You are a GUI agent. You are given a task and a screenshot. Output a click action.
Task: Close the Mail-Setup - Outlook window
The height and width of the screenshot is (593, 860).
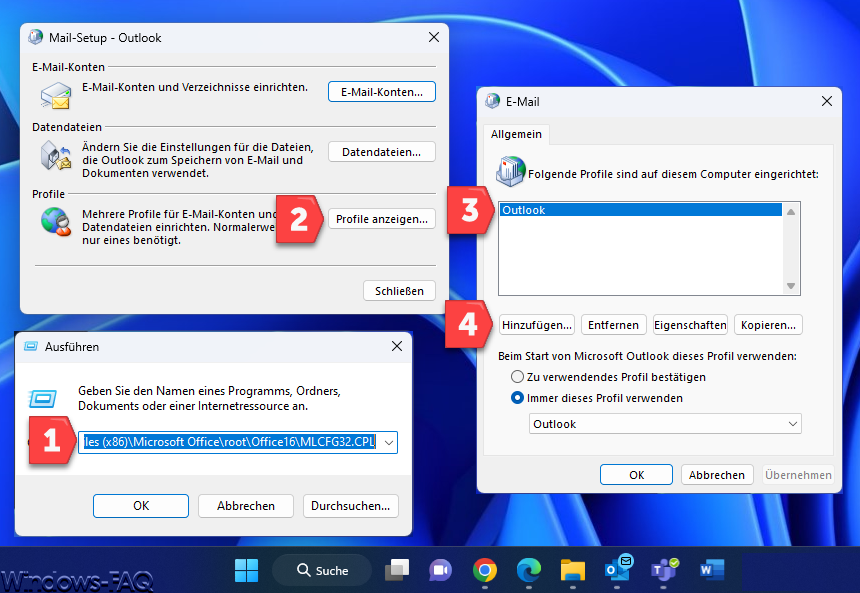pos(434,37)
